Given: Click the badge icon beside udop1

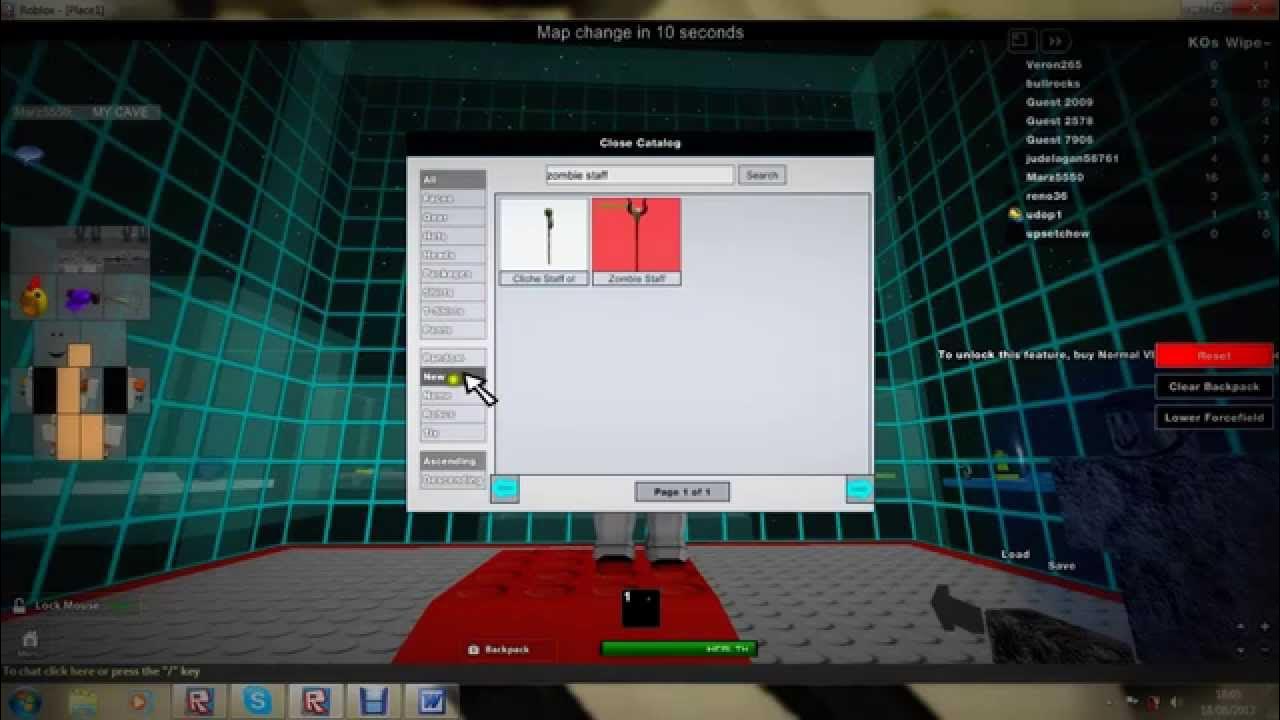Looking at the screenshot, I should [x=1015, y=214].
